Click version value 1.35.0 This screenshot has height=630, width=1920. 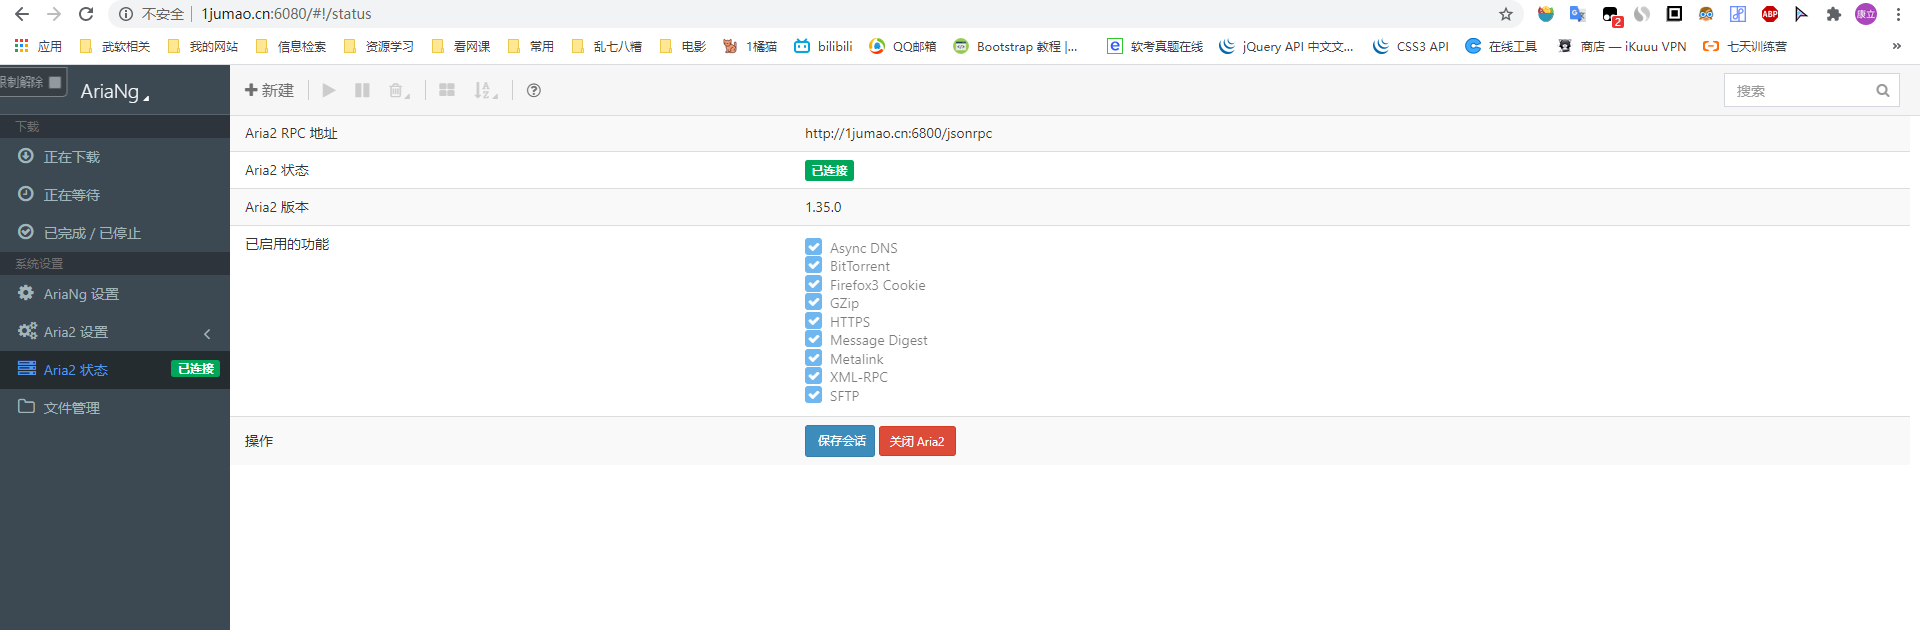823,207
